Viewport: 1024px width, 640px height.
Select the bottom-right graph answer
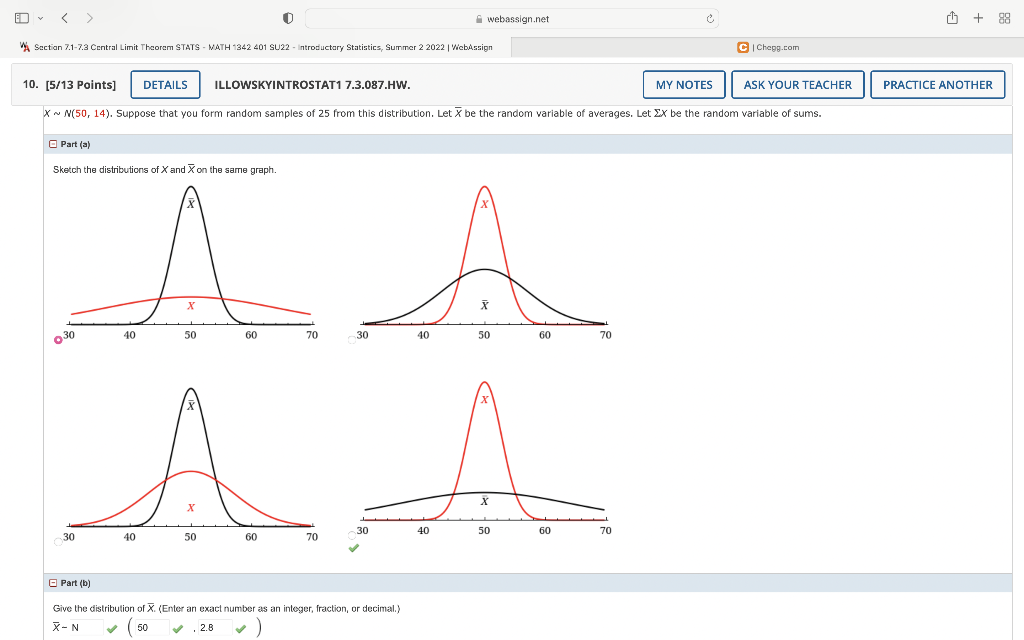click(x=351, y=535)
